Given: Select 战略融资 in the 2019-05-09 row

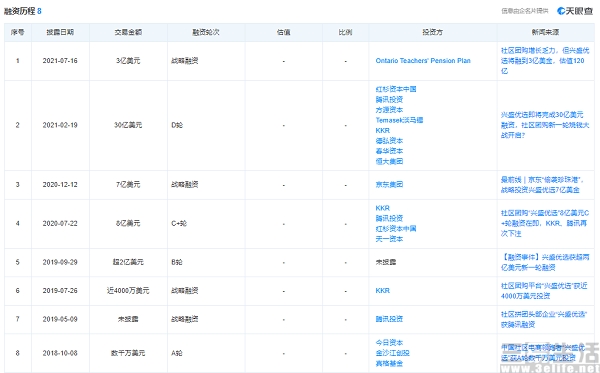Looking at the screenshot, I should tap(185, 319).
